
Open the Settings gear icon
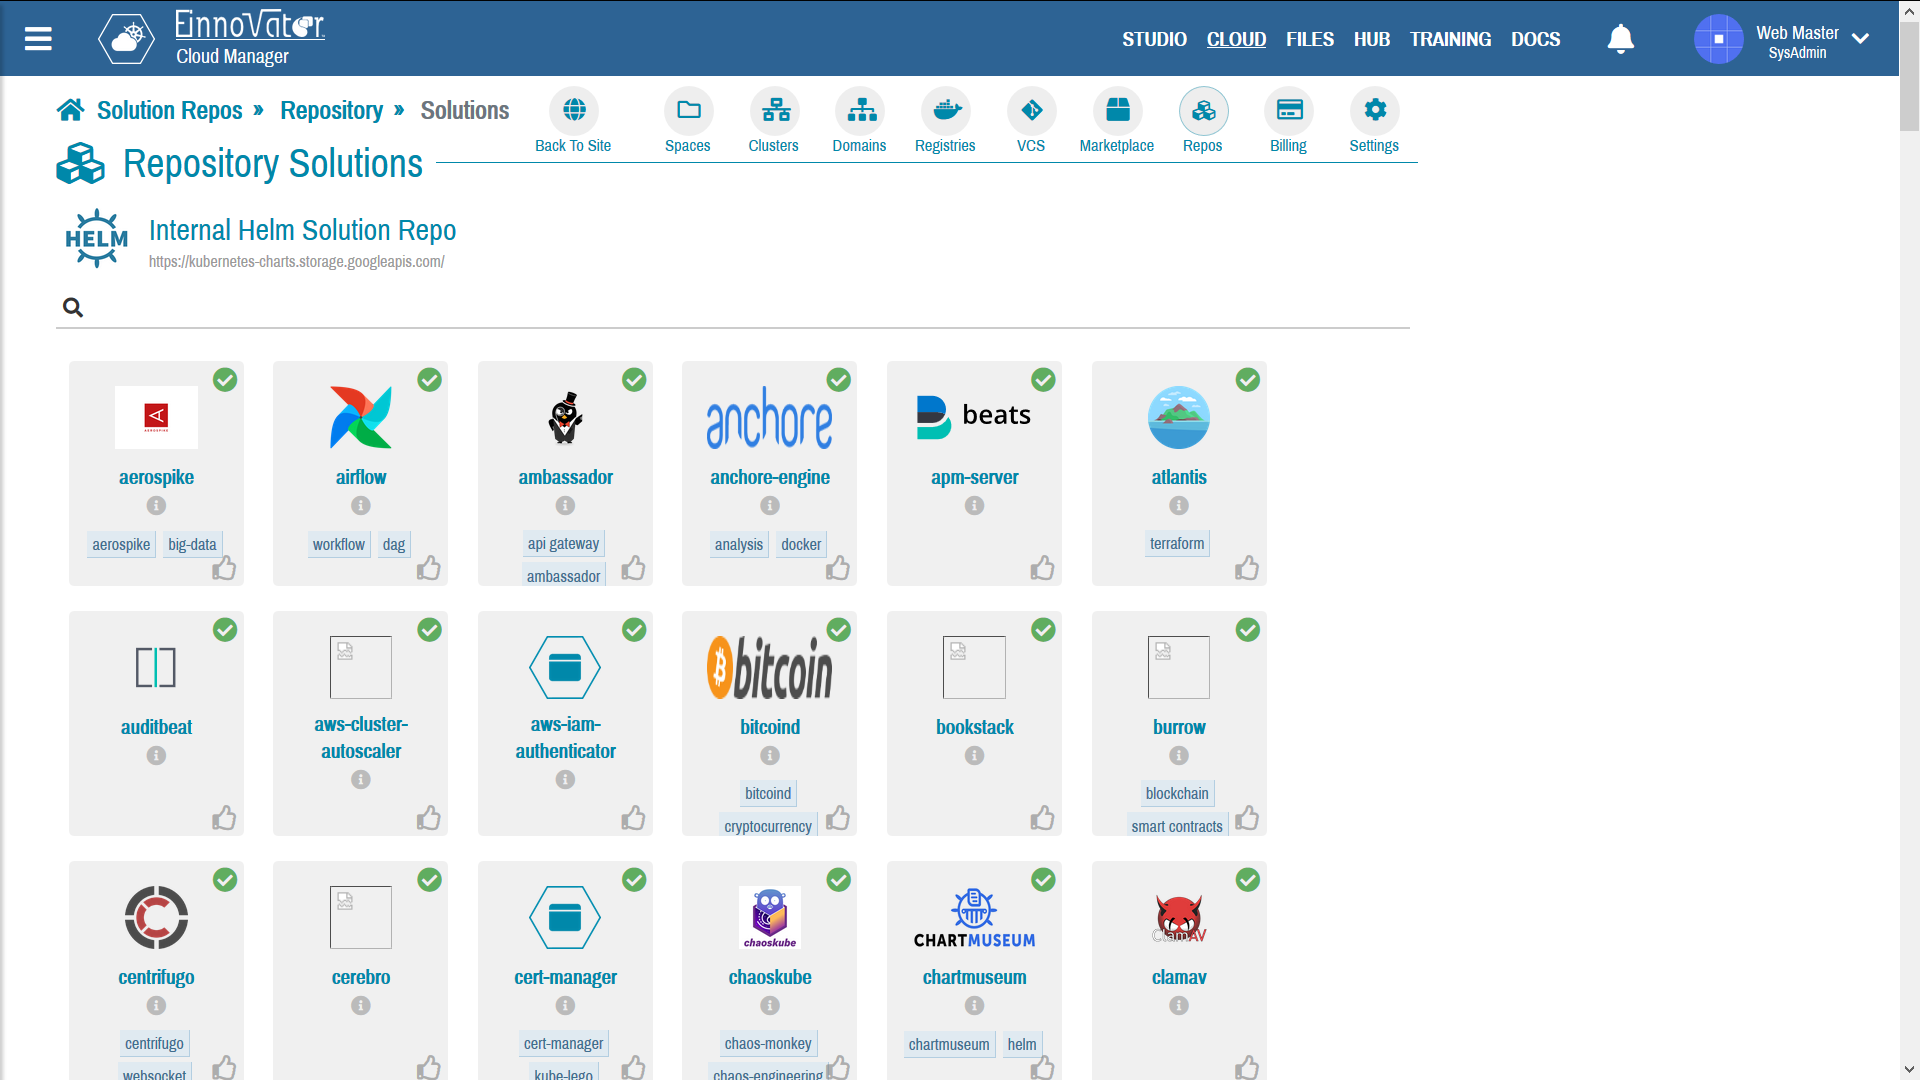pos(1375,110)
